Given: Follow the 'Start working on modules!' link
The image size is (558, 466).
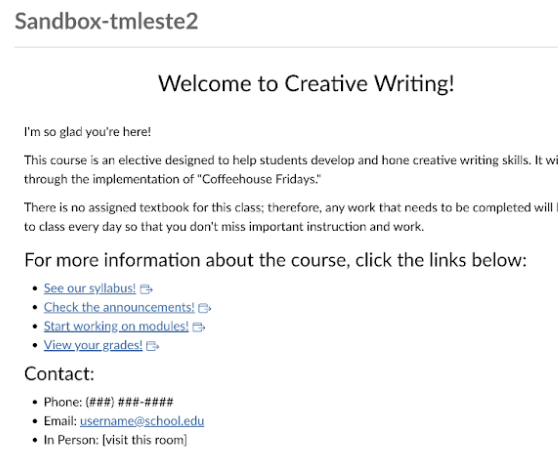Looking at the screenshot, I should [116, 326].
